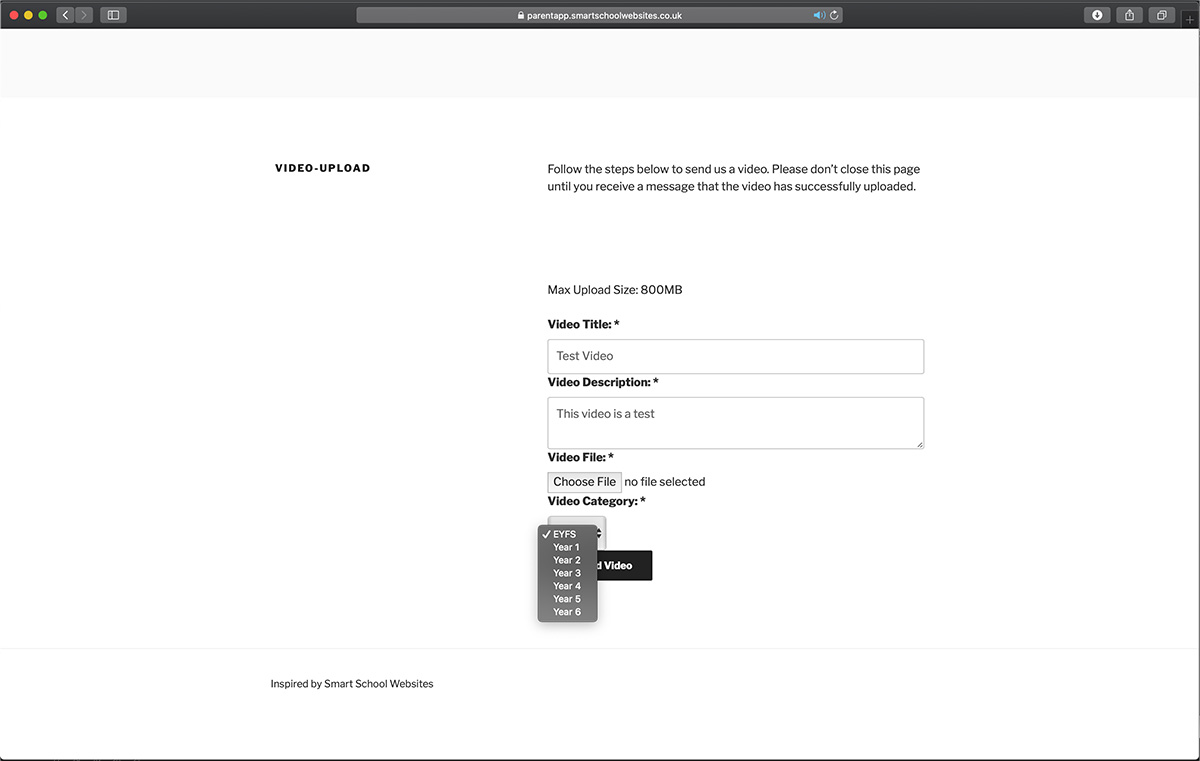Pick Year 6 from the list
This screenshot has height=761, width=1200.
566,612
